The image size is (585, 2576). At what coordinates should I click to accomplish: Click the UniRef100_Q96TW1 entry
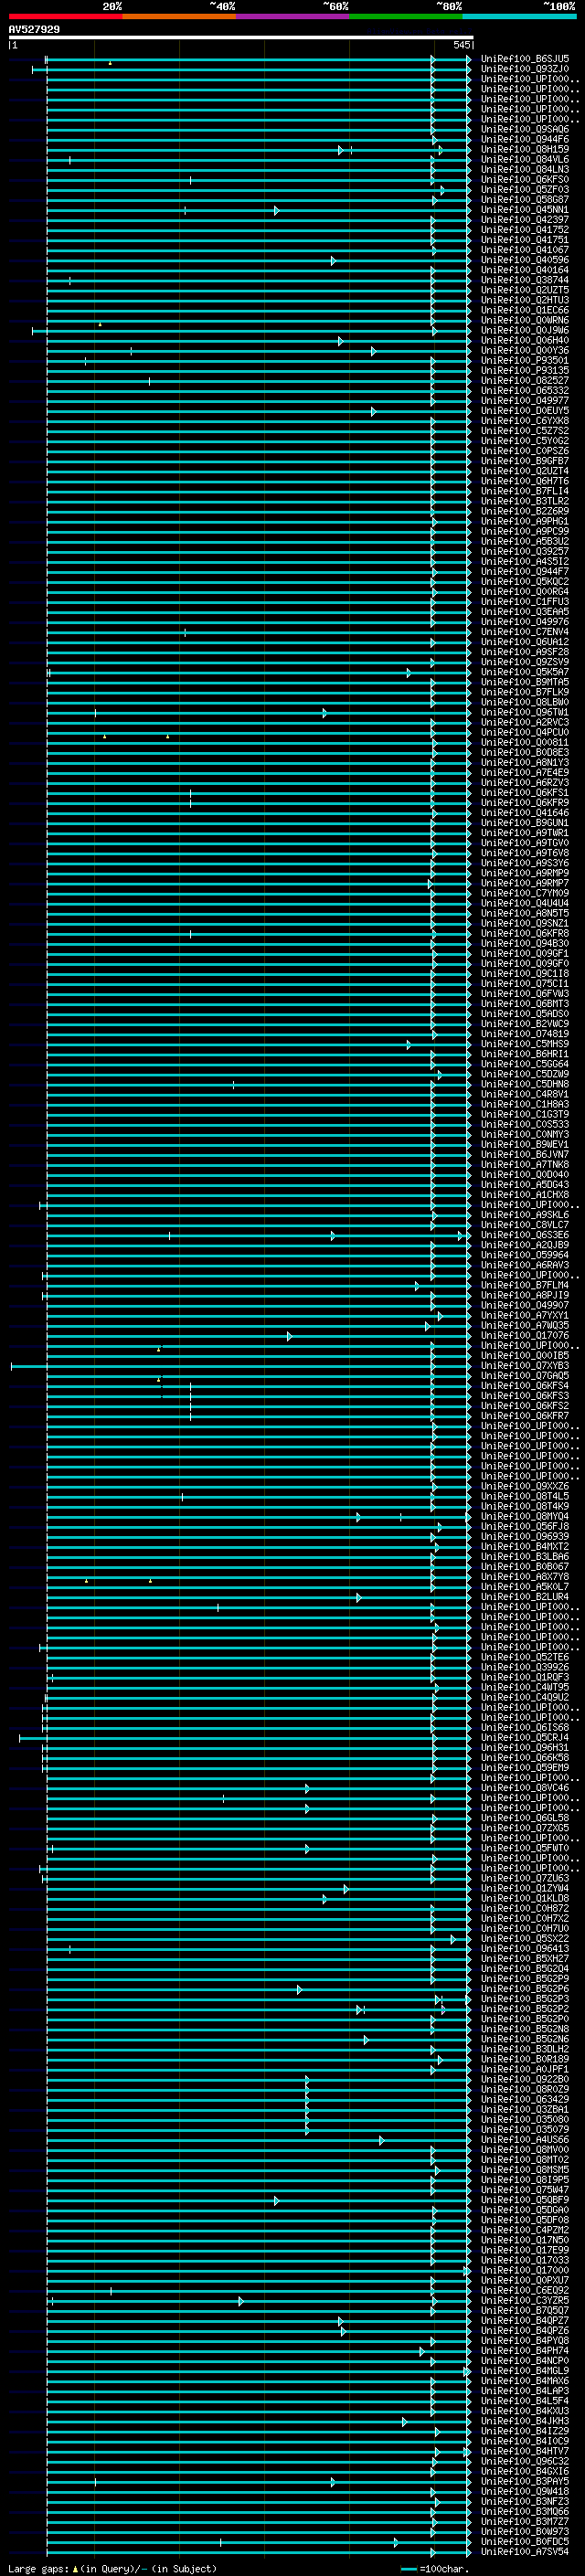coord(525,712)
